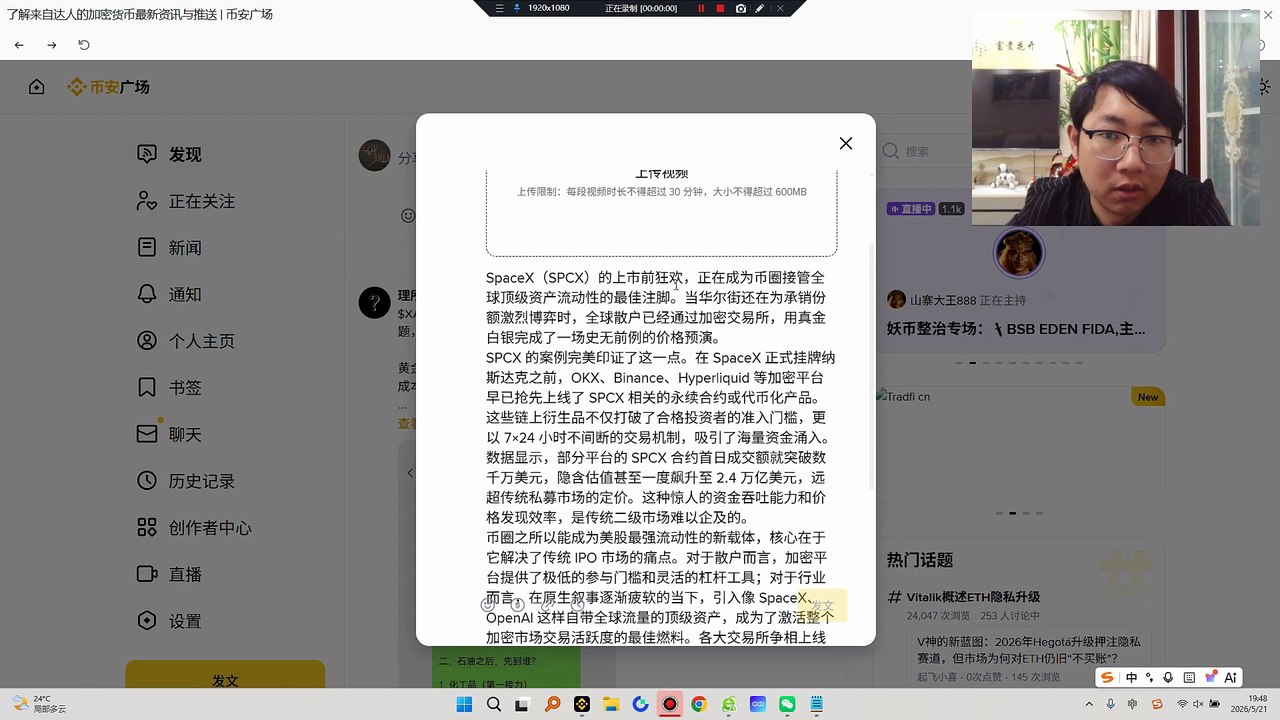Click the New badge on banner
The width and height of the screenshot is (1280, 720).
[x=1147, y=397]
